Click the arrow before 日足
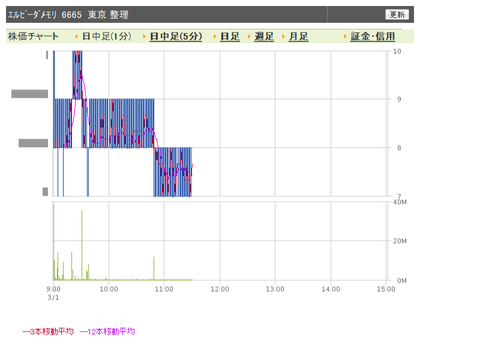 pyautogui.click(x=215, y=36)
